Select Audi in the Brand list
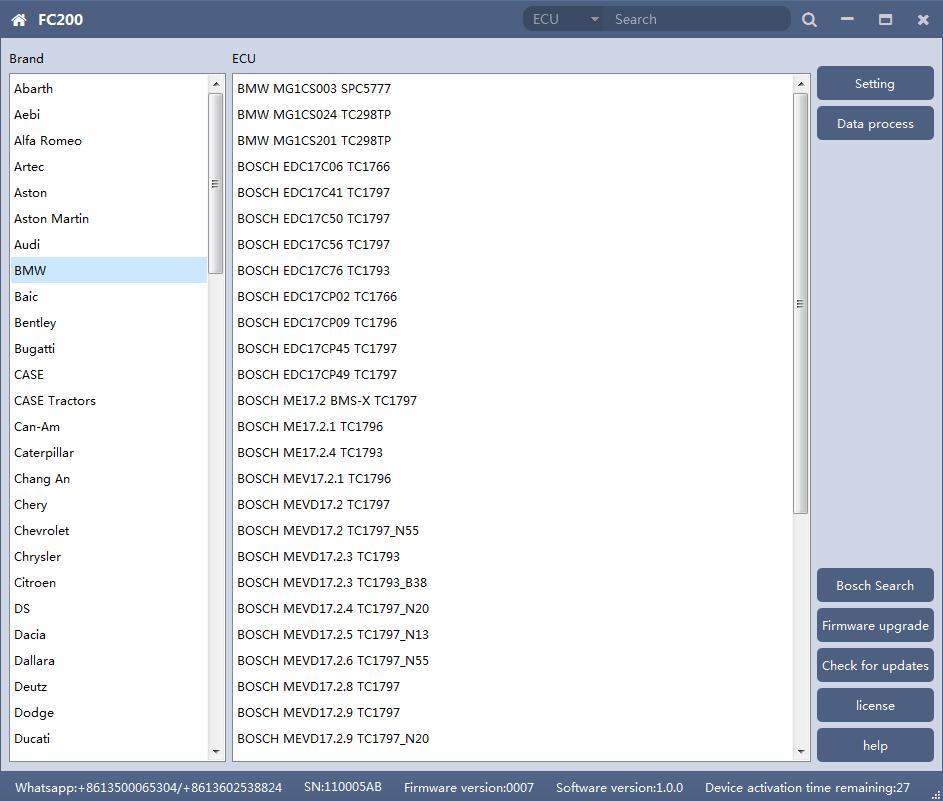 27,245
